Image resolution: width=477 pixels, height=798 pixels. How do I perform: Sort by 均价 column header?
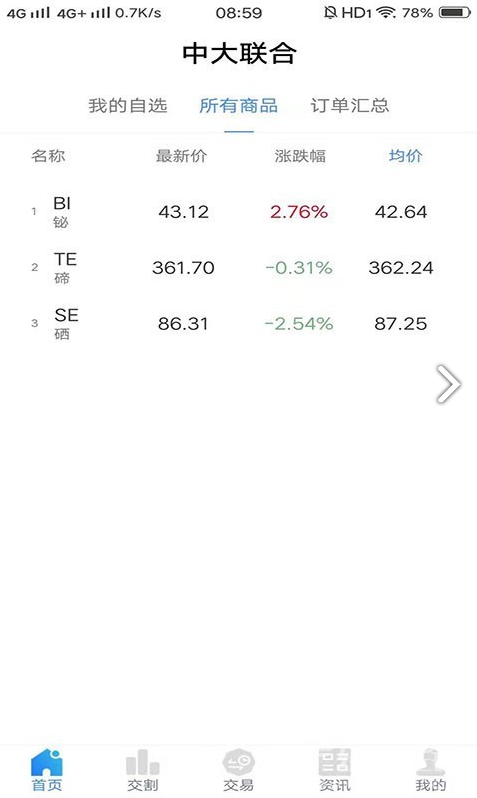click(x=405, y=156)
